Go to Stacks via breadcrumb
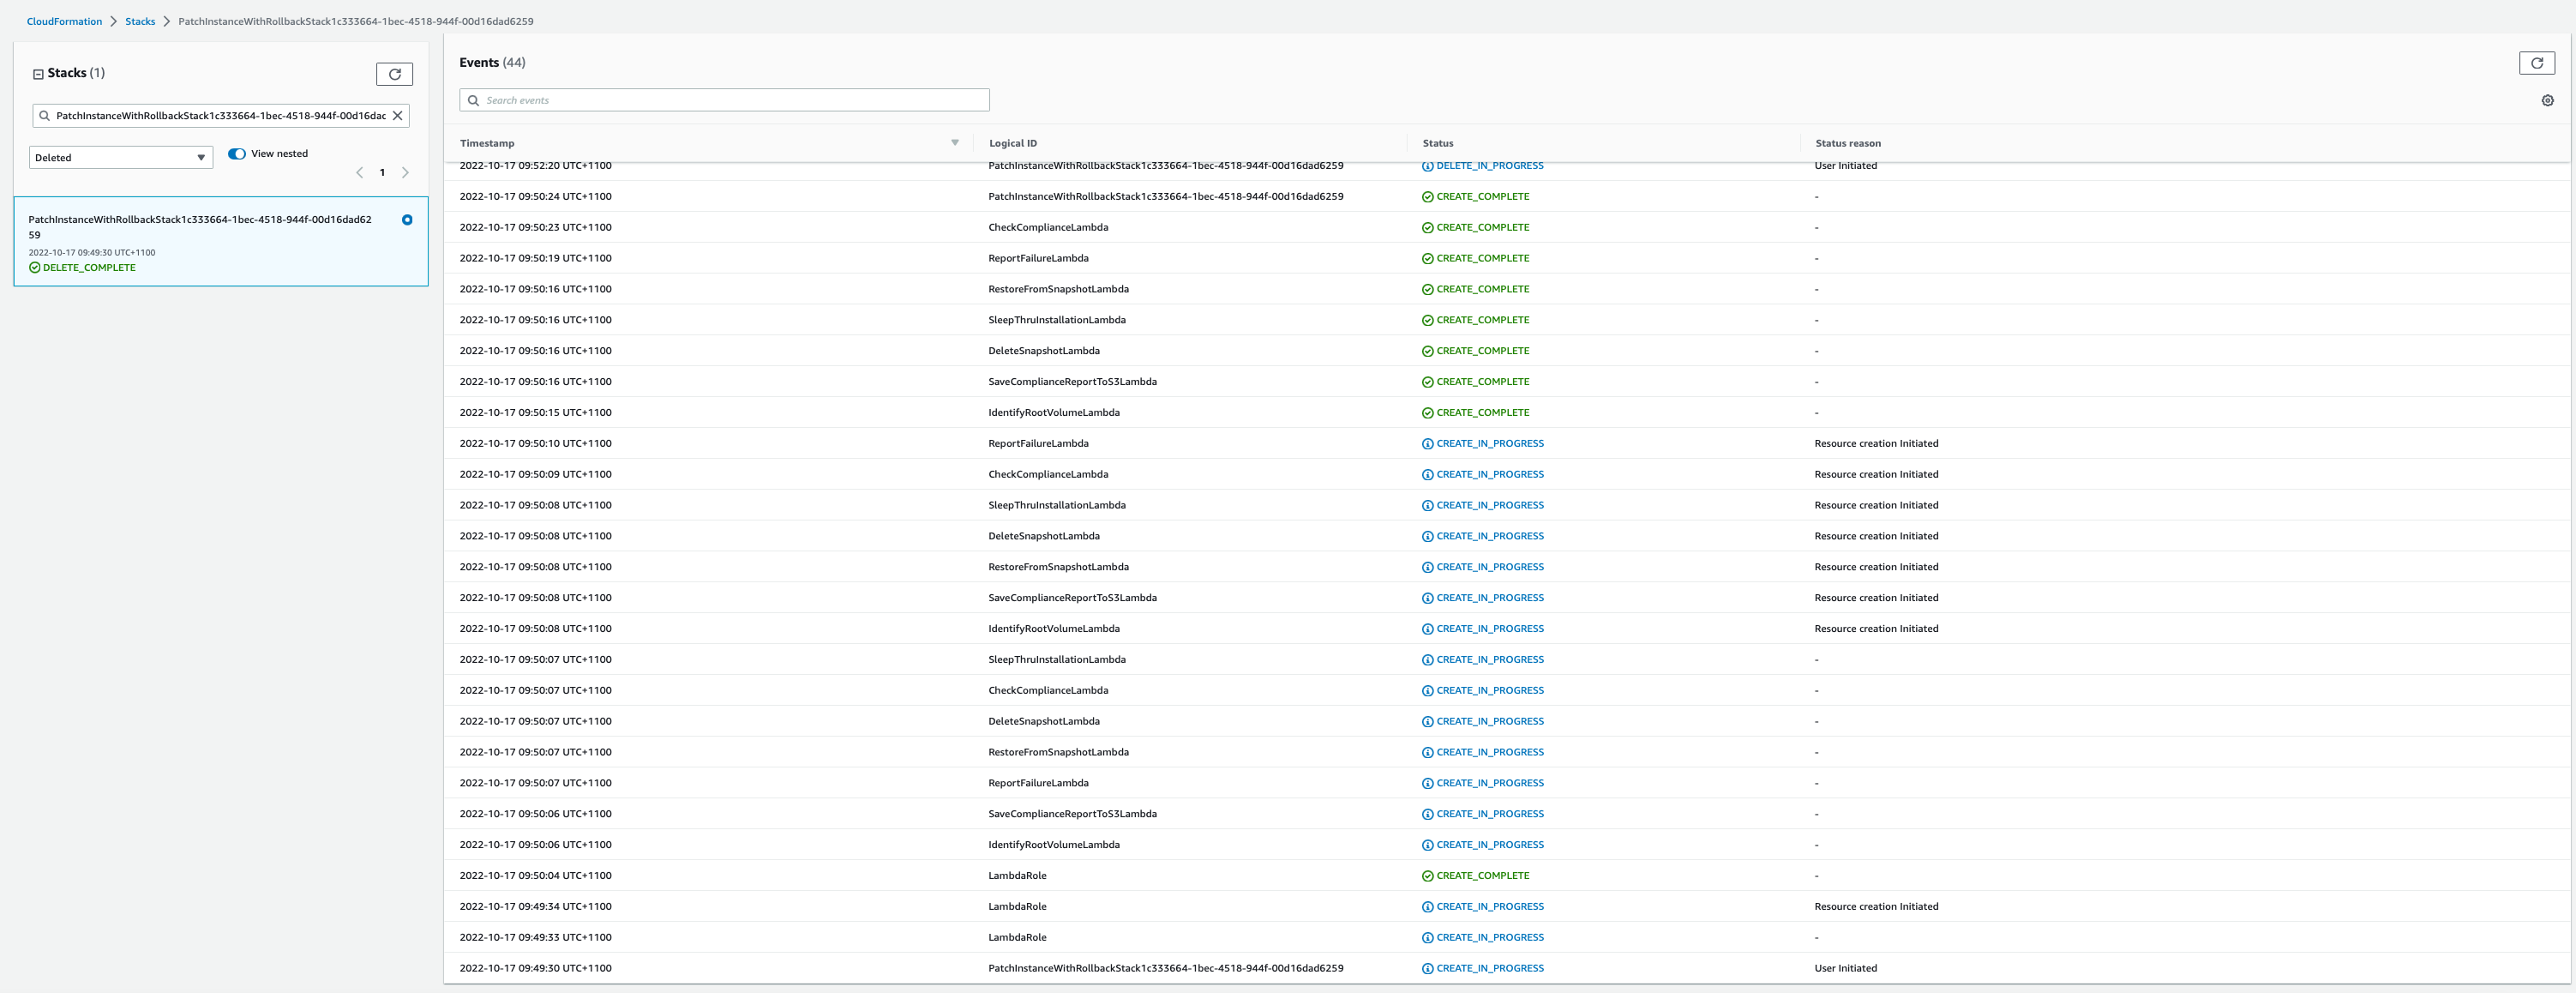The height and width of the screenshot is (993, 2576). [139, 21]
